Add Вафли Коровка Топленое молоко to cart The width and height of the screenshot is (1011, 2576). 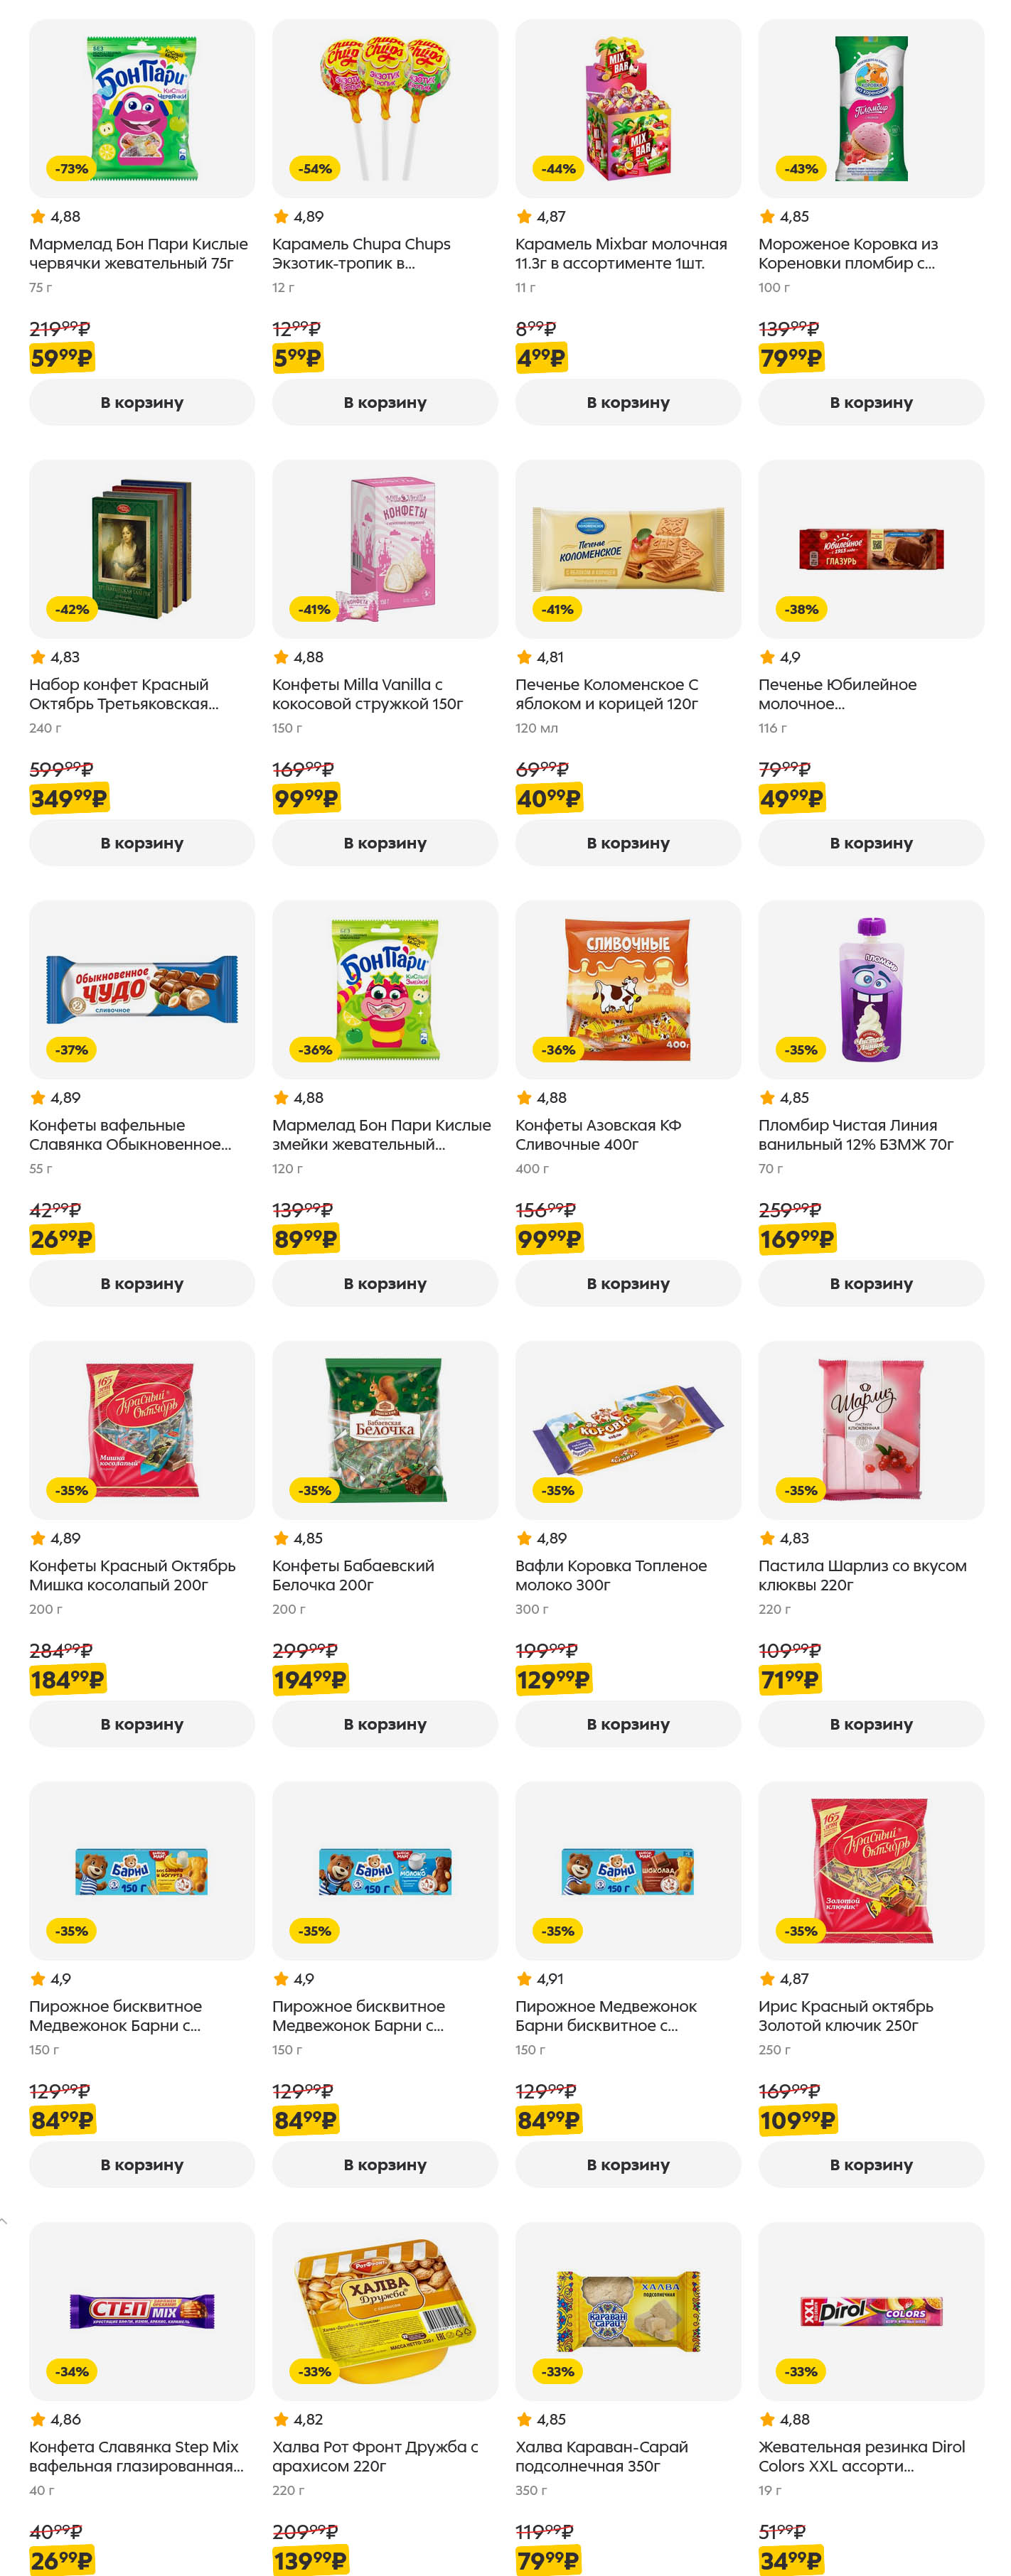point(627,1724)
